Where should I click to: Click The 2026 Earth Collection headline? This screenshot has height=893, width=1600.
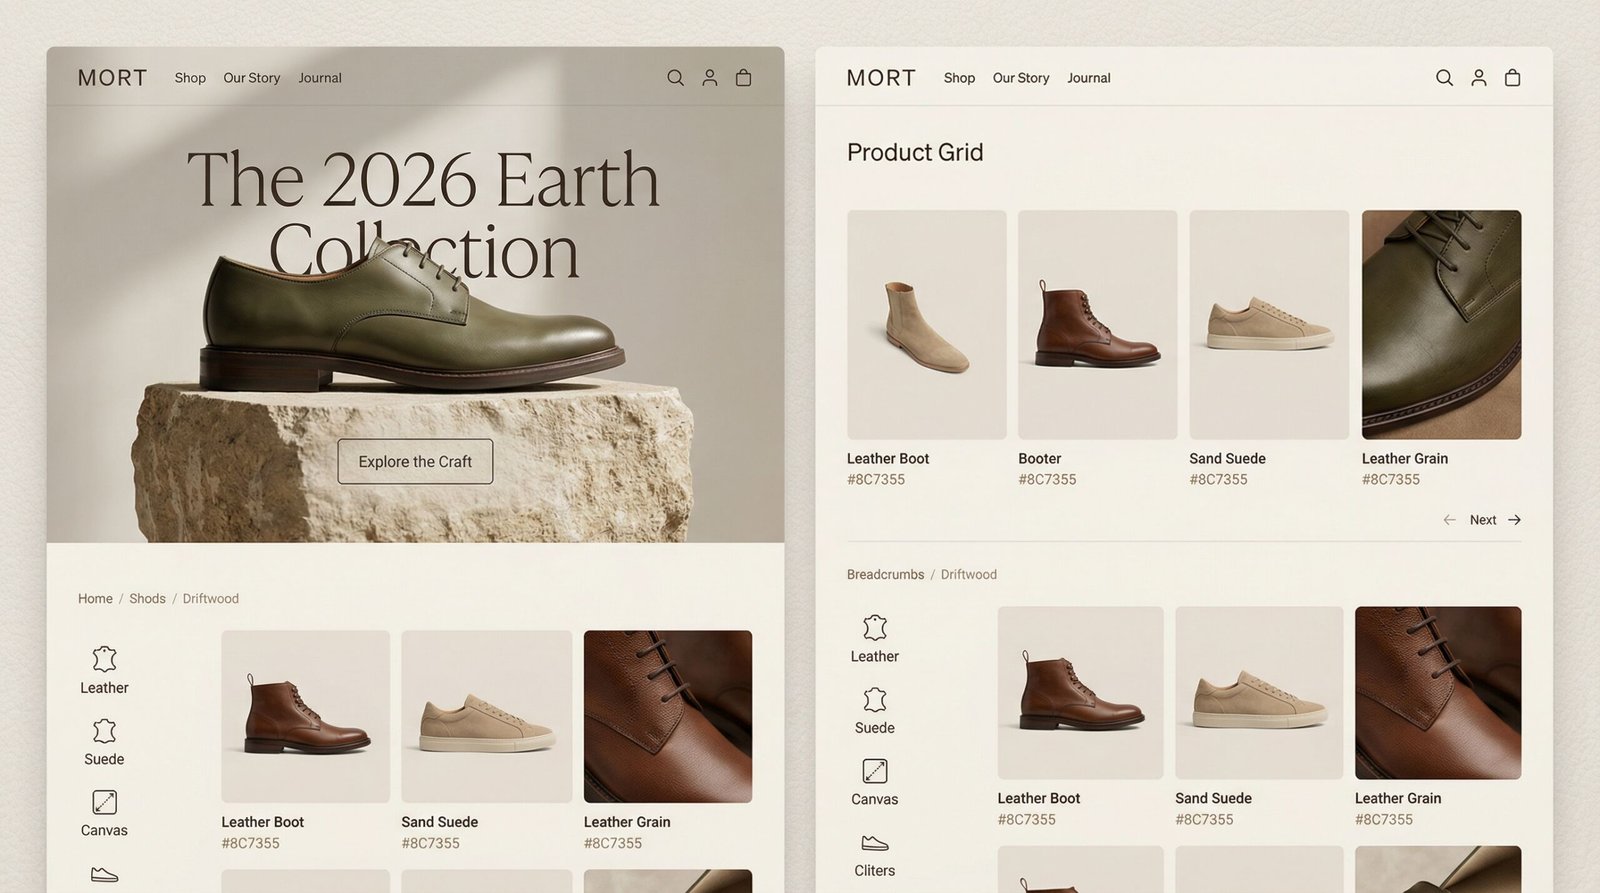pyautogui.click(x=423, y=215)
